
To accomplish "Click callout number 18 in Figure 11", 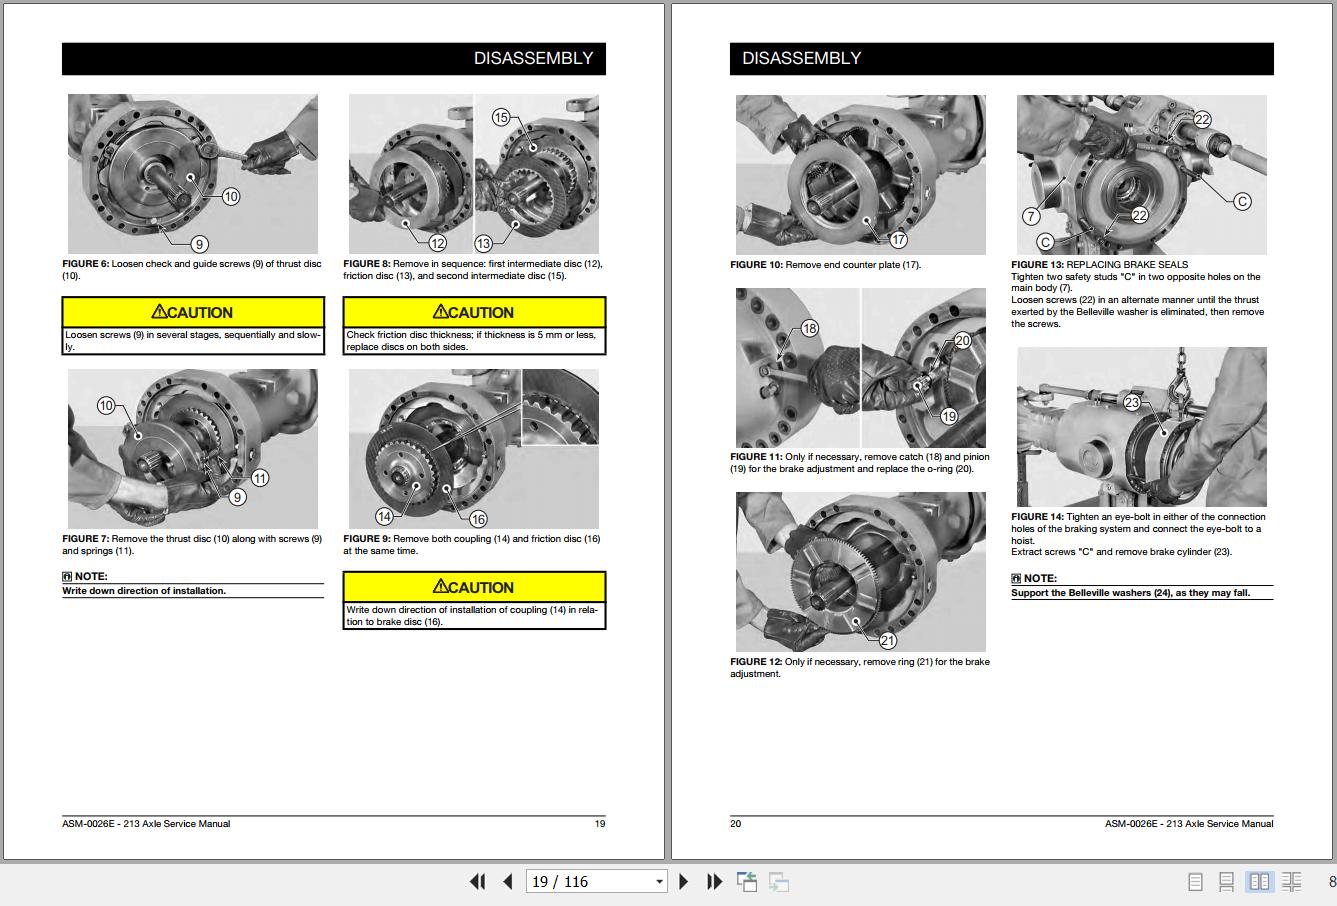I will pos(809,328).
